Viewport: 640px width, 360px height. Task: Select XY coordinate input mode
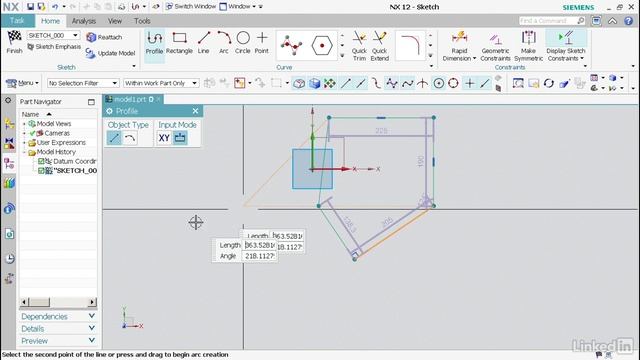(164, 138)
